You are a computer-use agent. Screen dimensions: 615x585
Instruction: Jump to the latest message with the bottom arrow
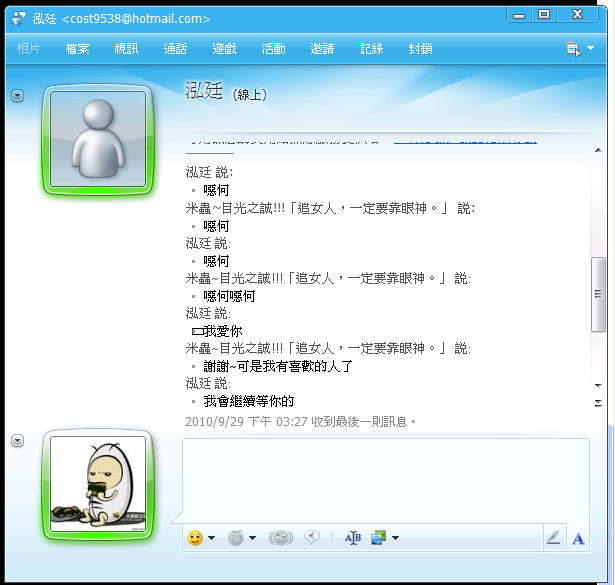(598, 403)
